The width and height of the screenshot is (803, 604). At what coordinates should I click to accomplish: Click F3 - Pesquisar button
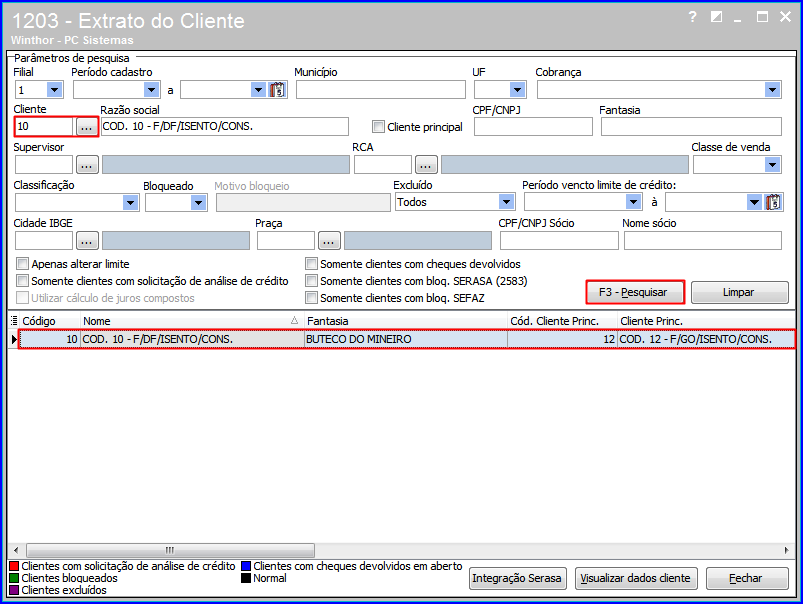633,292
